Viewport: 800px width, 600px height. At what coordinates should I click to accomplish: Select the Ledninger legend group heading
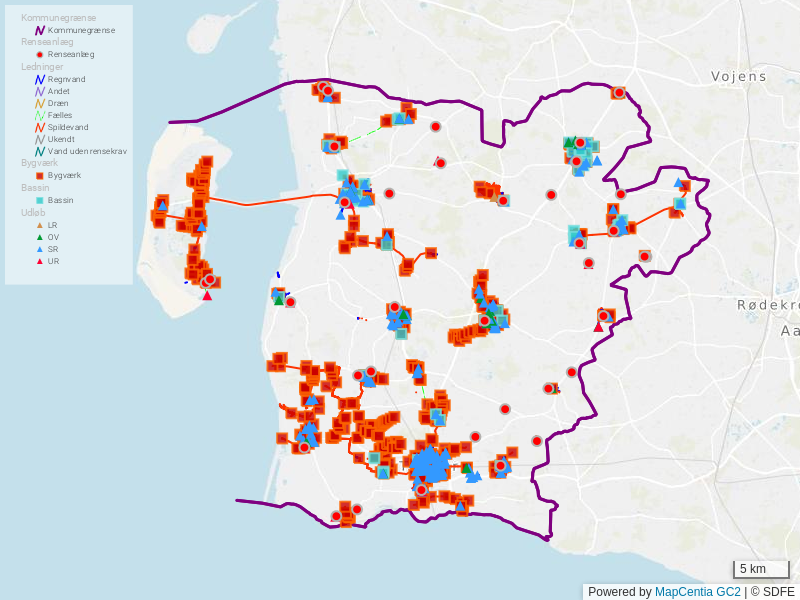(x=42, y=66)
